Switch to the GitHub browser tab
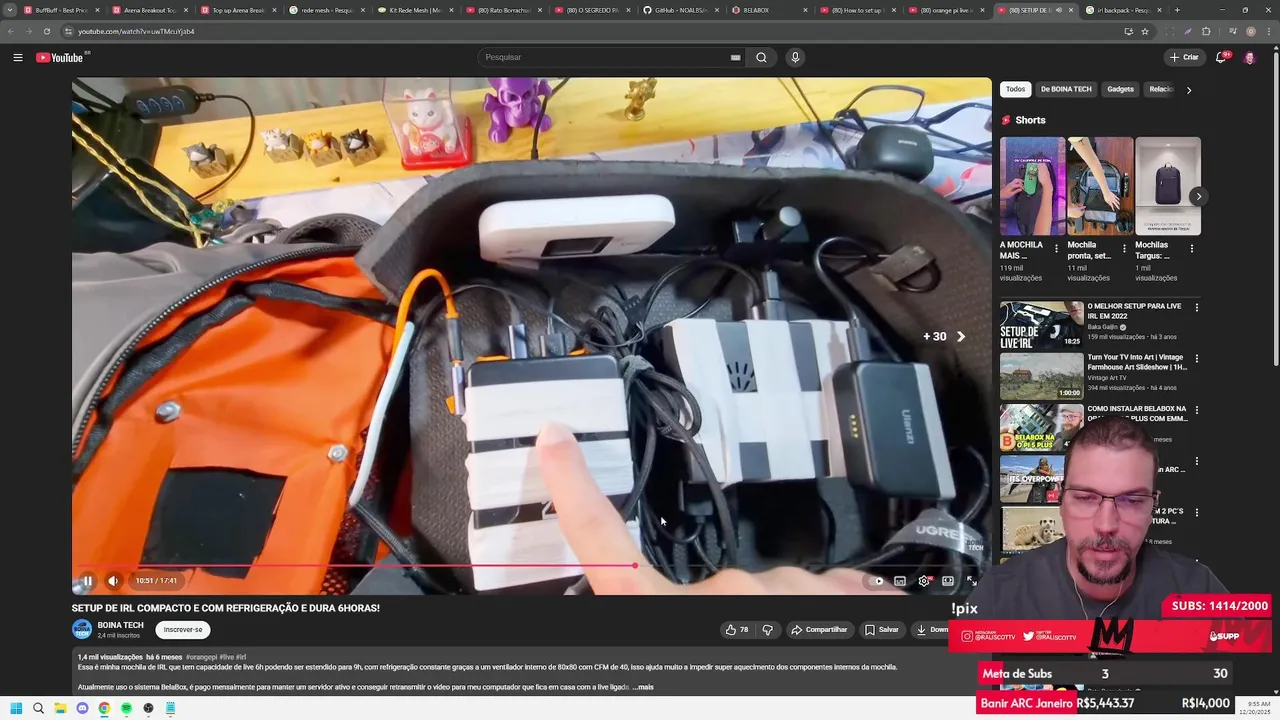The image size is (1280, 720). pos(684,10)
